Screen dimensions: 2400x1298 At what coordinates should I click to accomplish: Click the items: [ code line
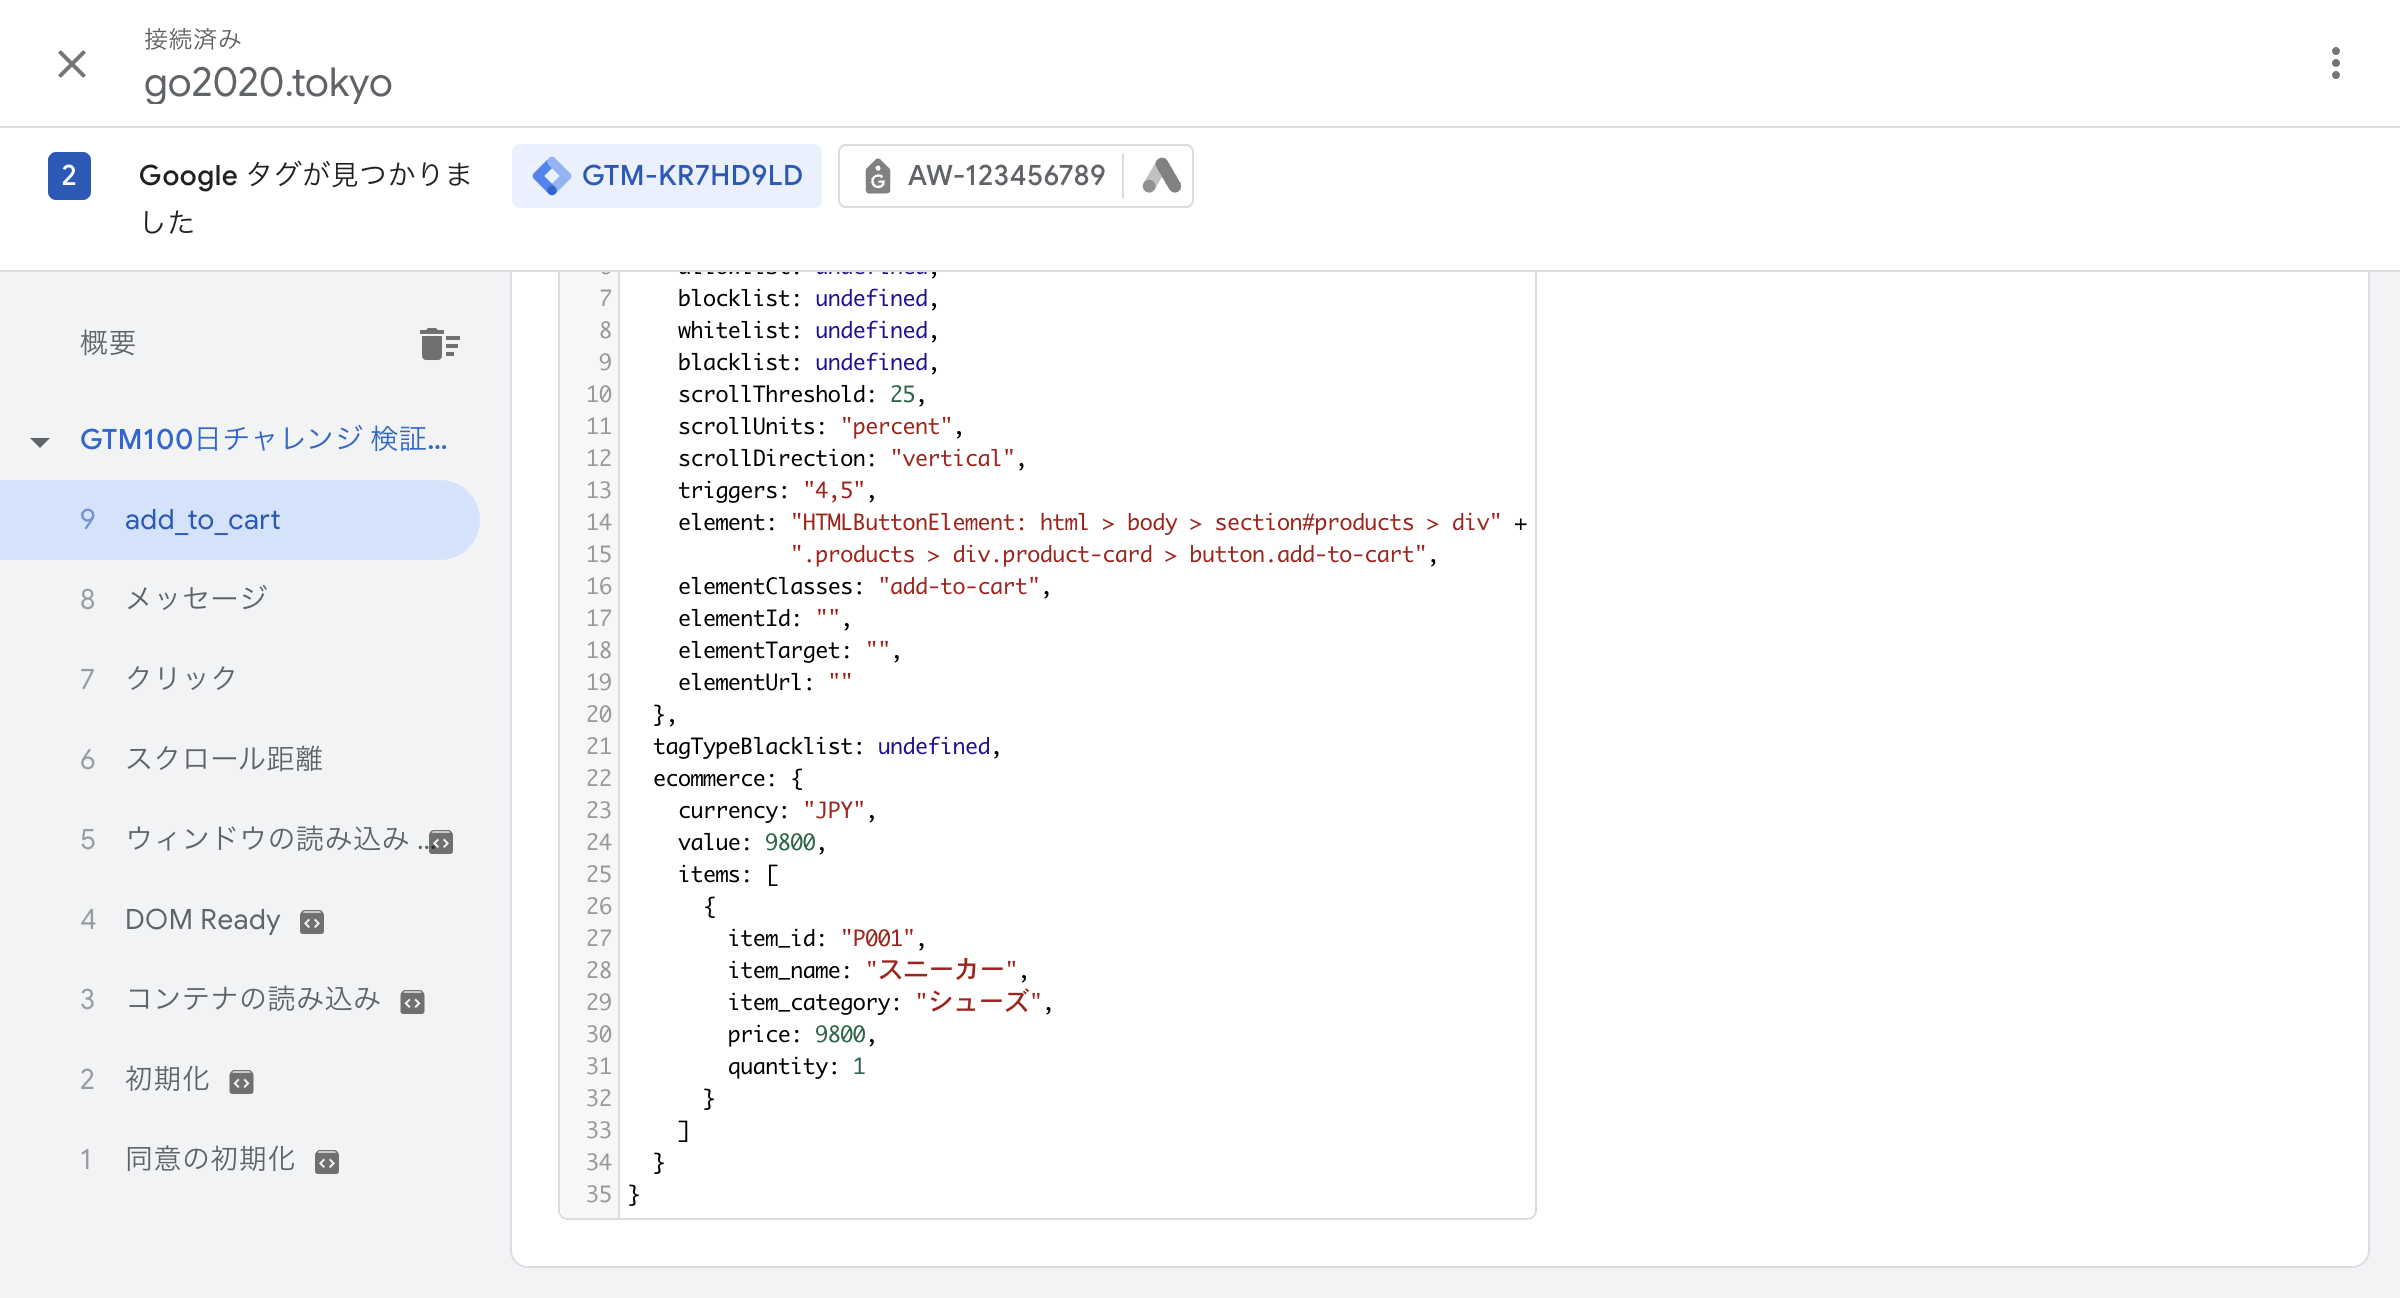[x=728, y=874]
